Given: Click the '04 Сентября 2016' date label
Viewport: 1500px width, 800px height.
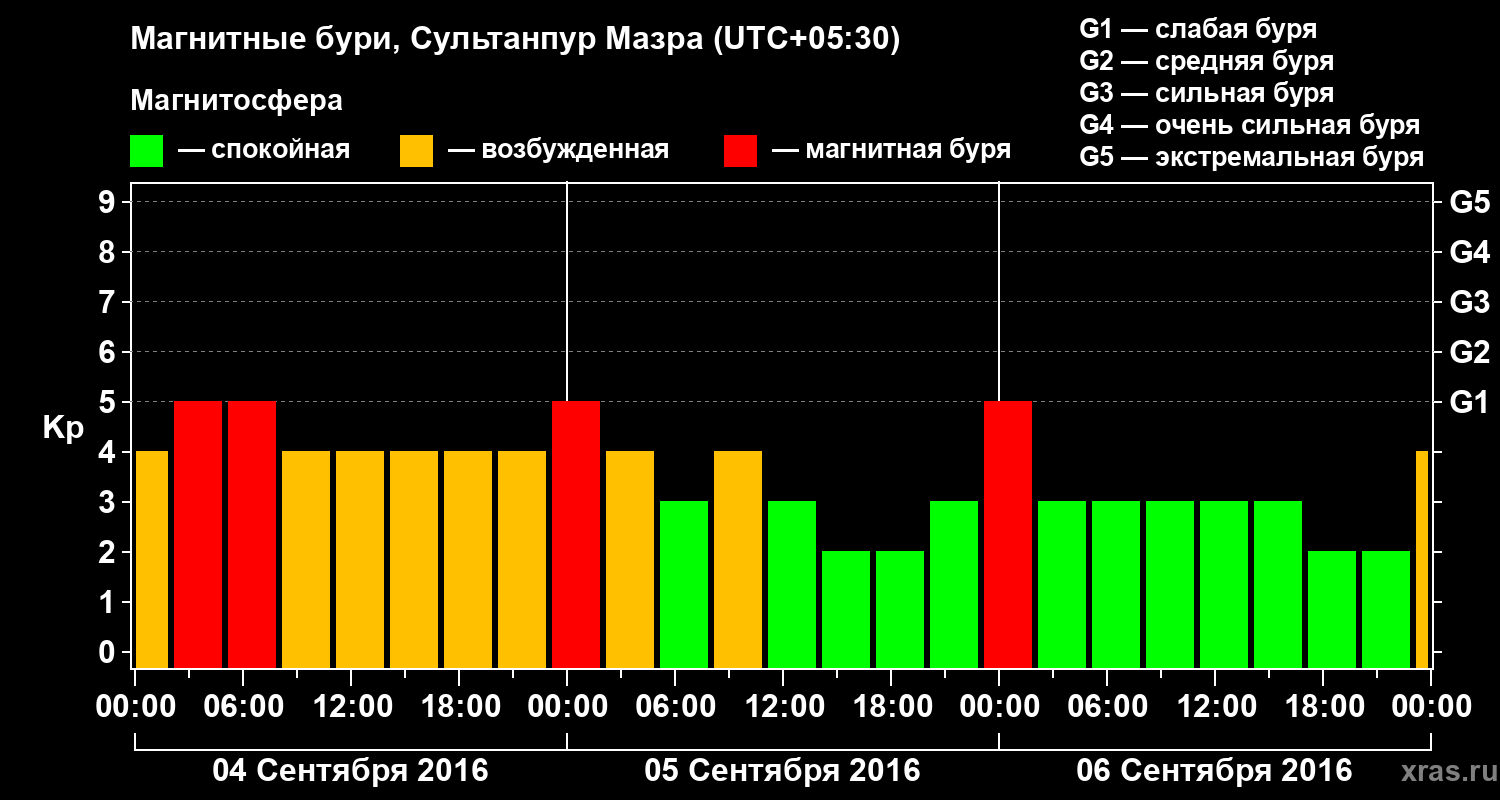Looking at the screenshot, I should (x=351, y=771).
